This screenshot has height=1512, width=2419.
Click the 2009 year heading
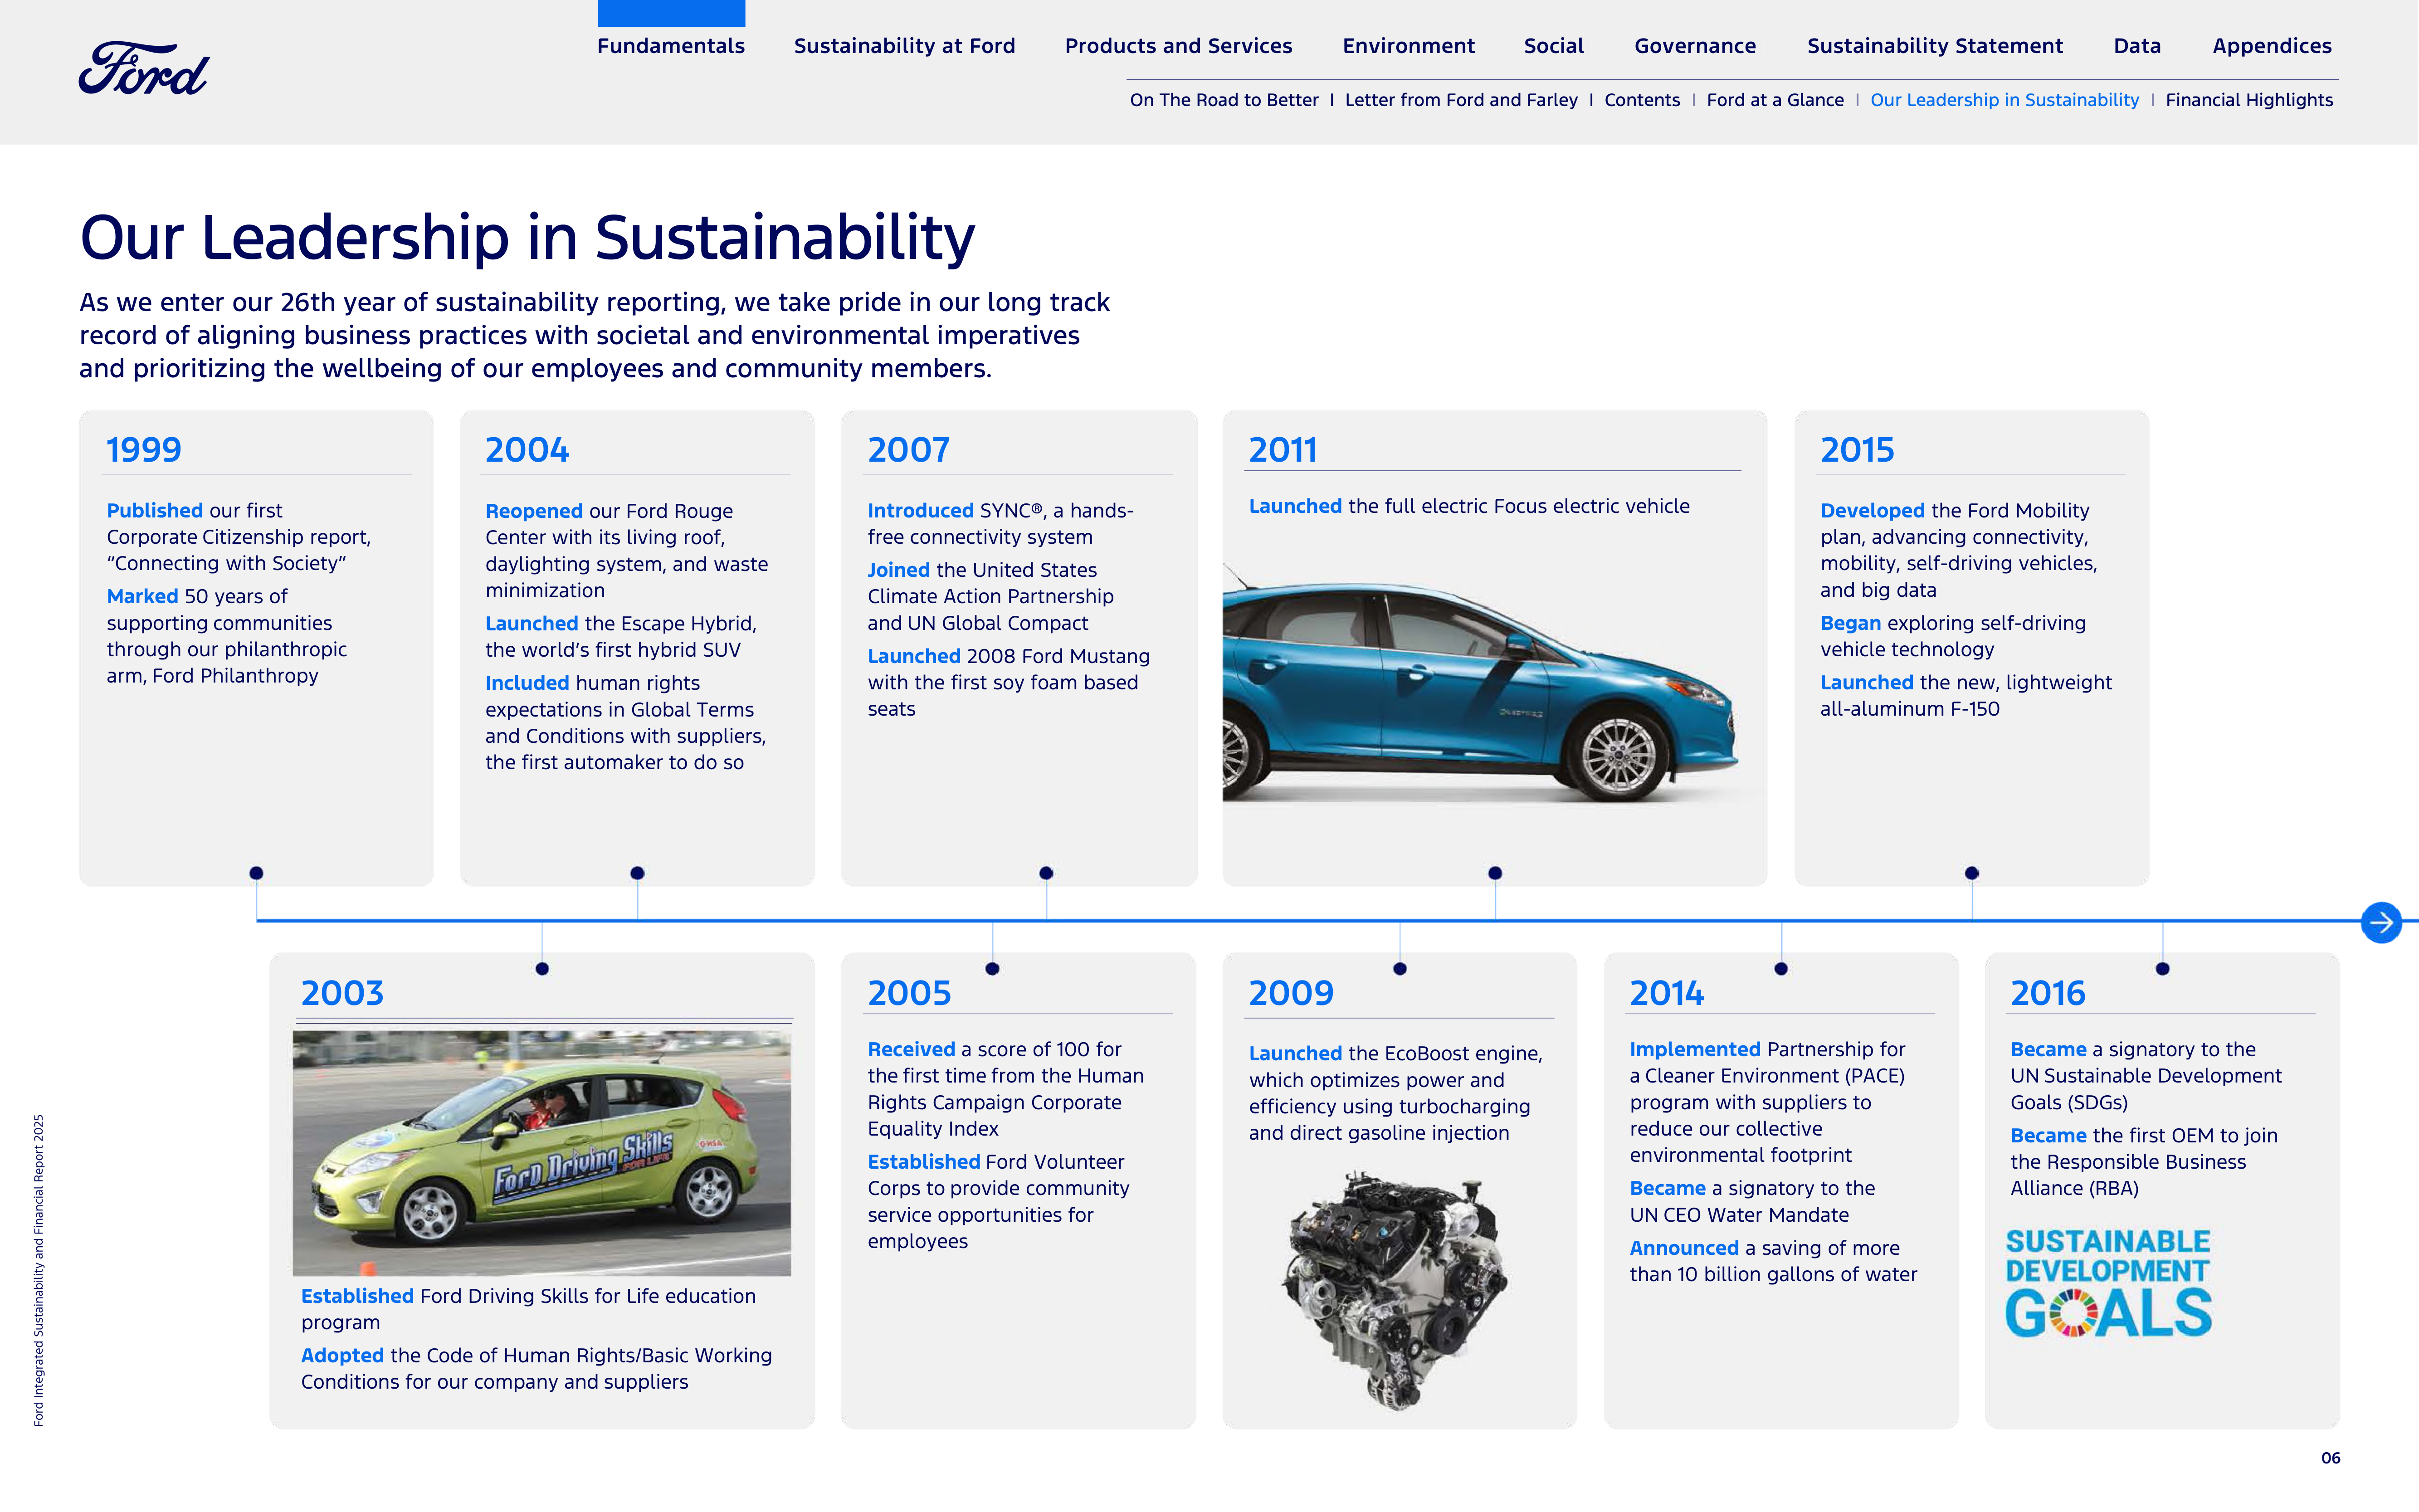[1291, 993]
